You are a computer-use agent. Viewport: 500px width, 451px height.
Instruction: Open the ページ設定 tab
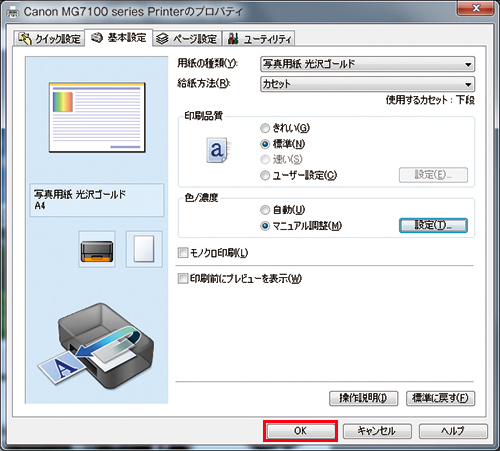click(x=187, y=39)
